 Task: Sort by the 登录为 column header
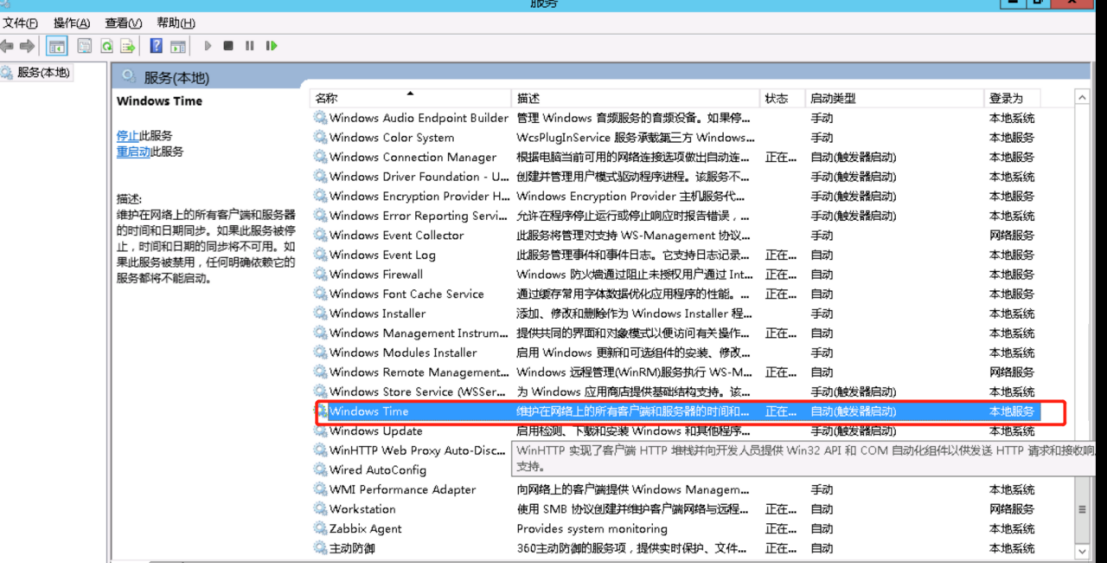click(x=1012, y=98)
